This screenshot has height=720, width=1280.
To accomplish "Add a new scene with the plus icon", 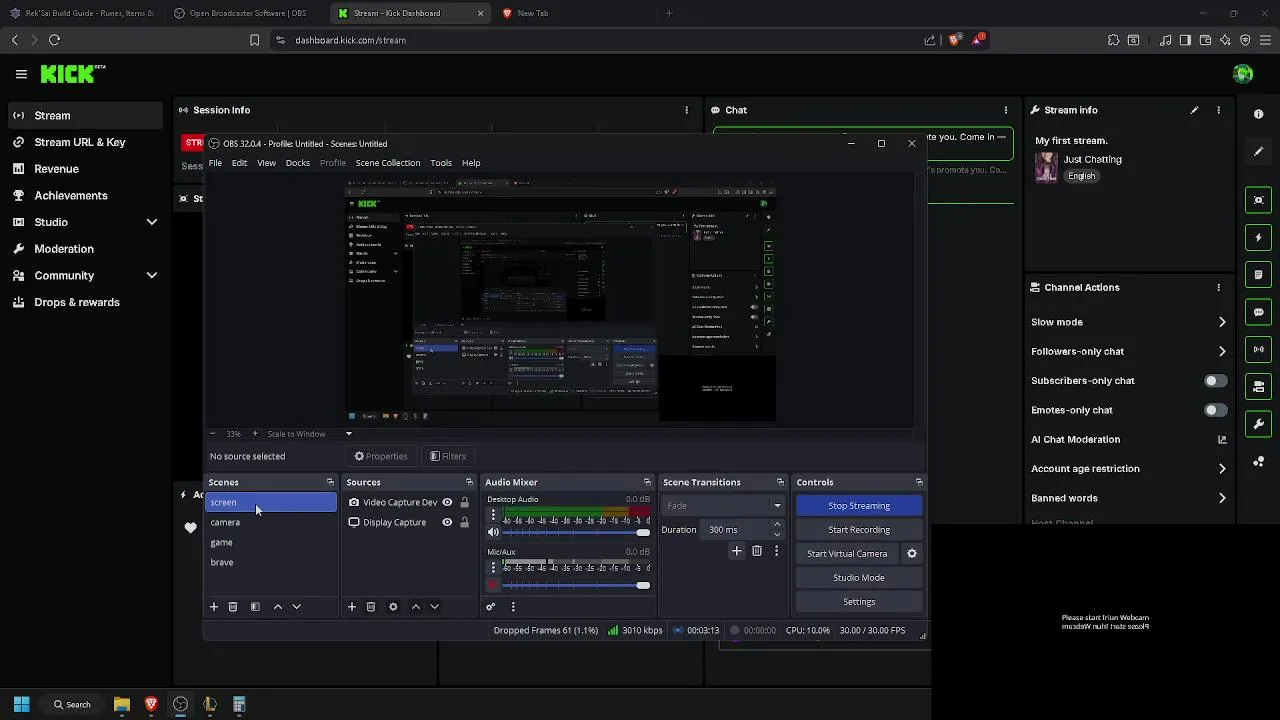I will (213, 607).
